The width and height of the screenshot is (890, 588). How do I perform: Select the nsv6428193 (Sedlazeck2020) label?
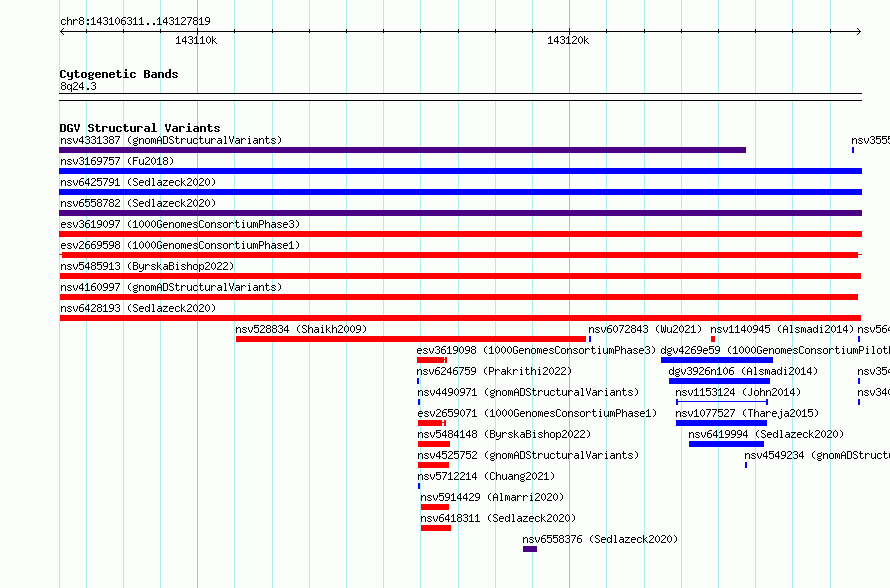click(x=138, y=308)
